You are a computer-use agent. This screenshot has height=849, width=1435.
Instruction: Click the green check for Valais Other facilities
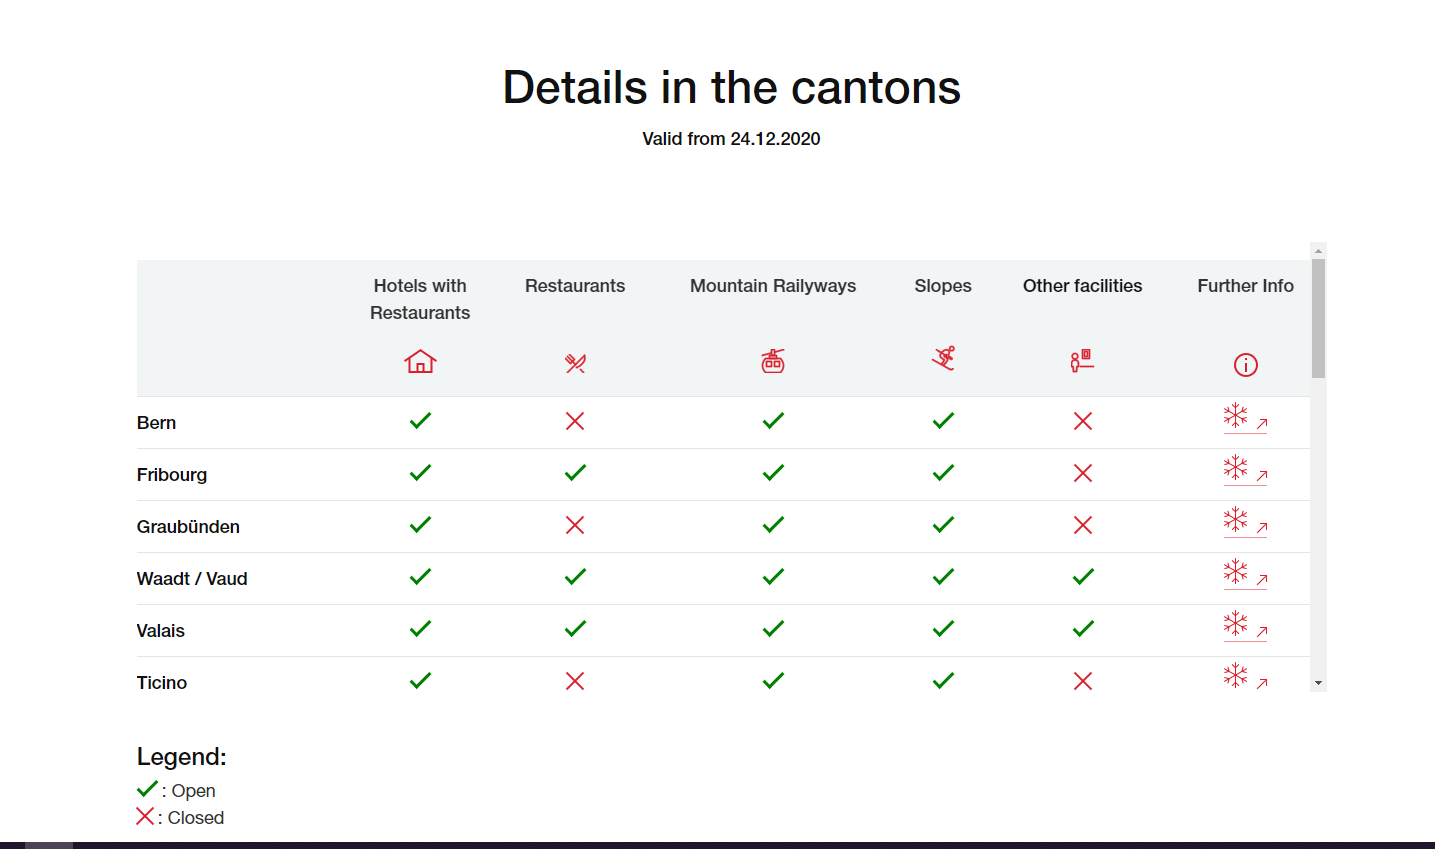[x=1083, y=629]
